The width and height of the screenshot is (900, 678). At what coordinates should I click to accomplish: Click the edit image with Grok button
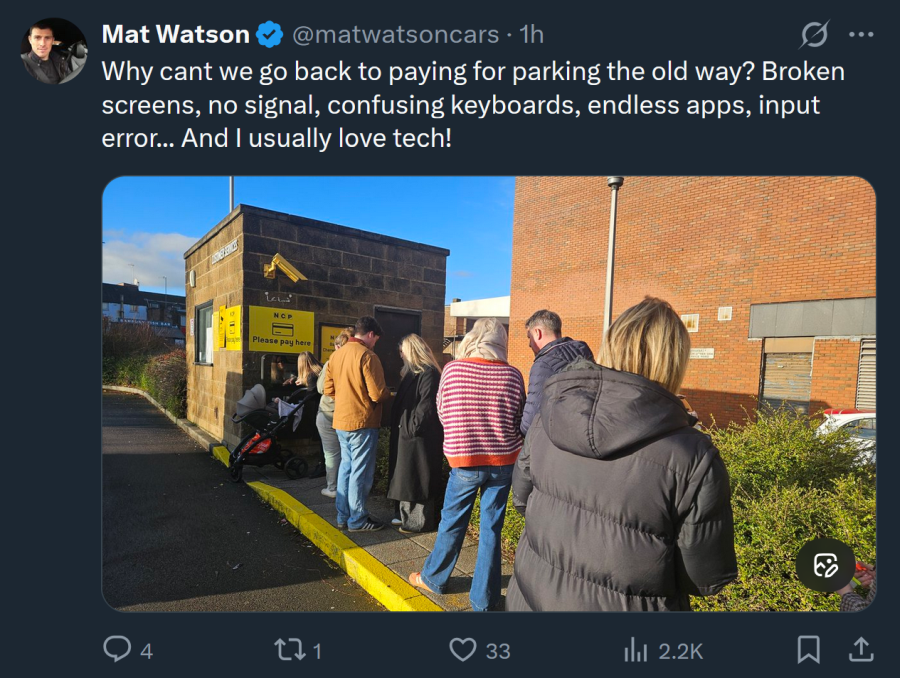tap(825, 565)
